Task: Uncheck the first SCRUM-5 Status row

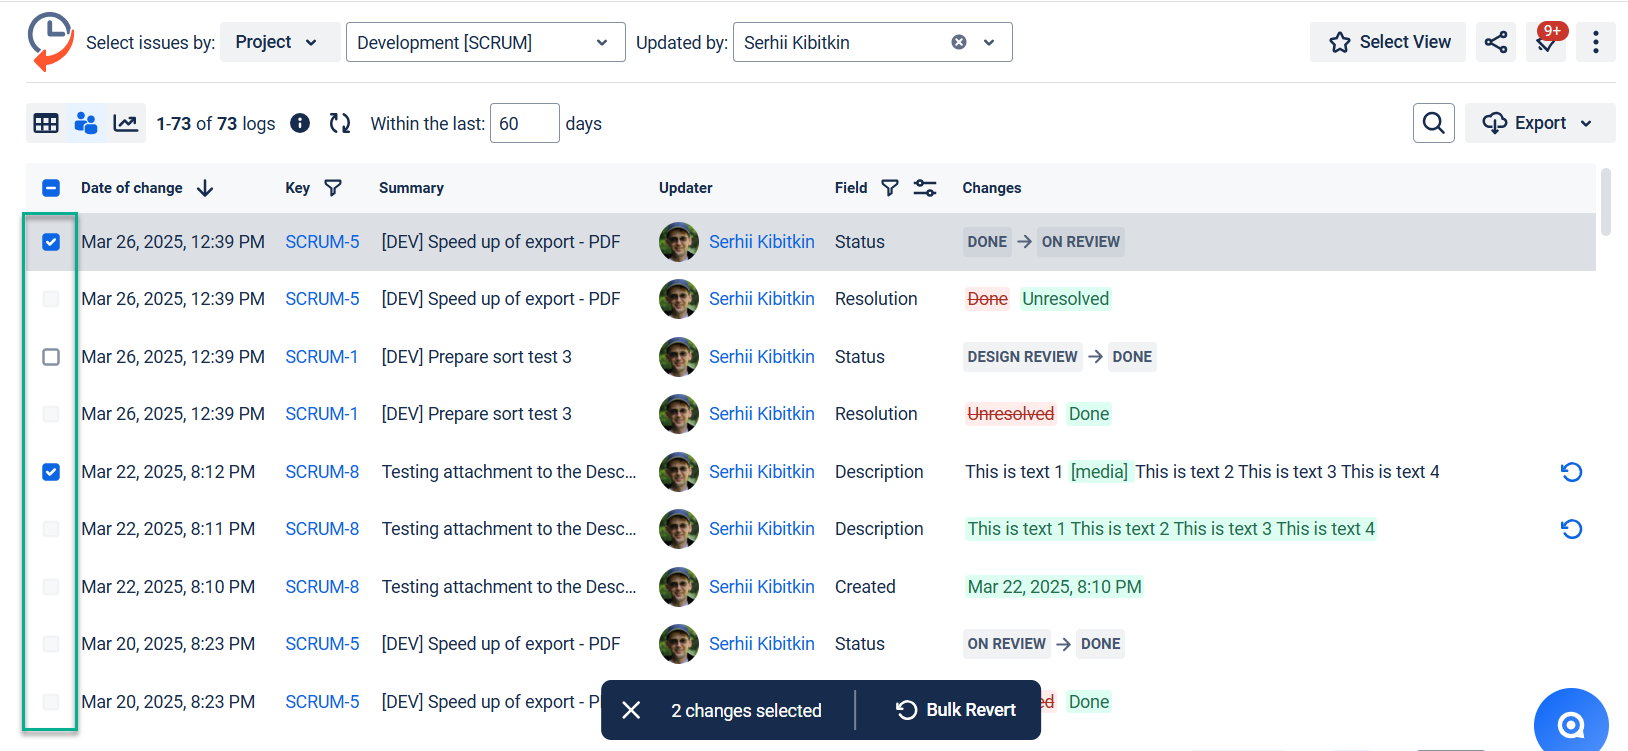Action: (x=51, y=242)
